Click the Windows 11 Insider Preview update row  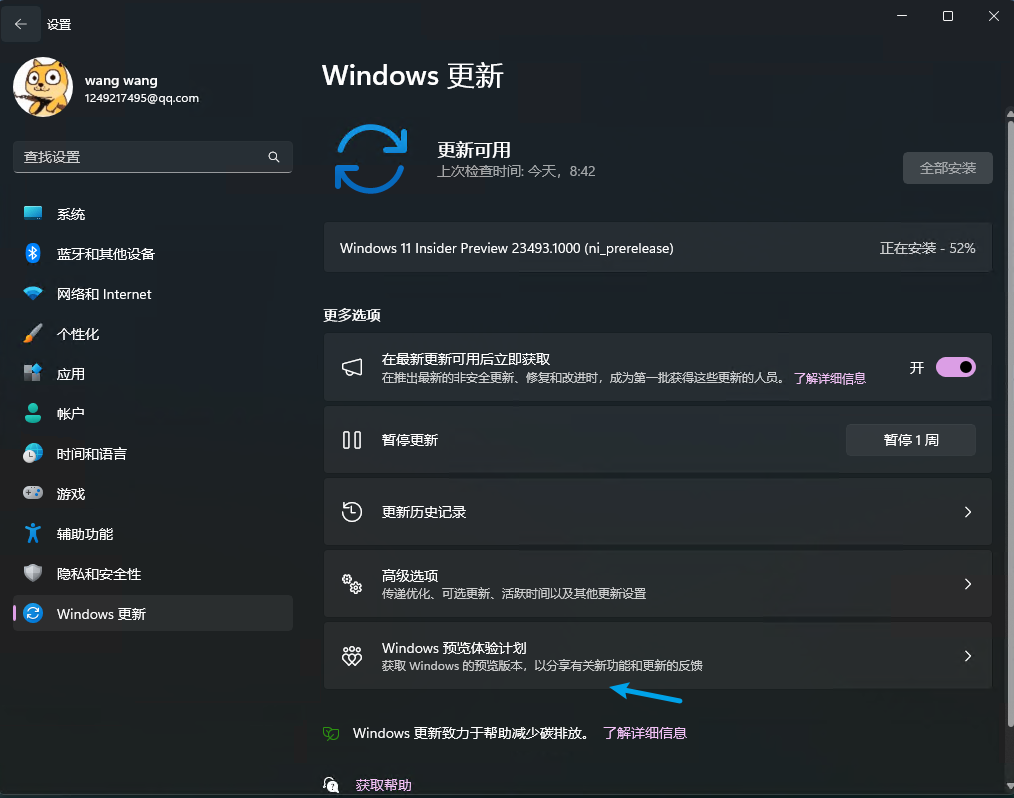point(658,248)
